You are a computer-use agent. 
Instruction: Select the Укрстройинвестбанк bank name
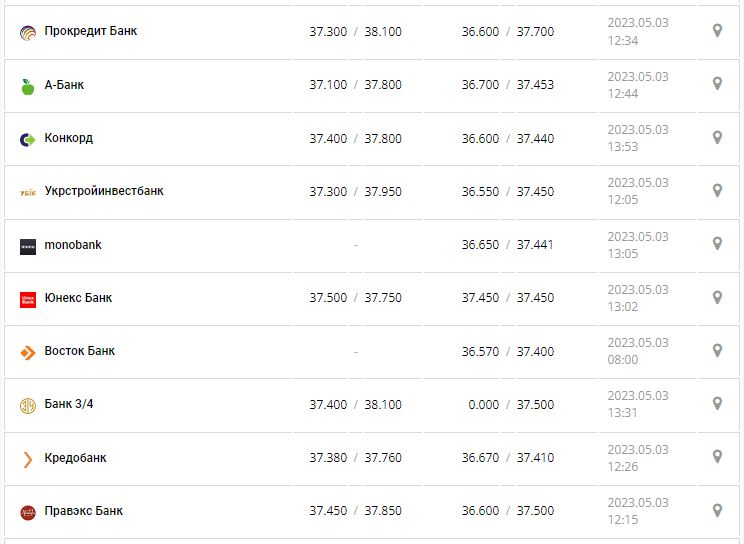104,191
